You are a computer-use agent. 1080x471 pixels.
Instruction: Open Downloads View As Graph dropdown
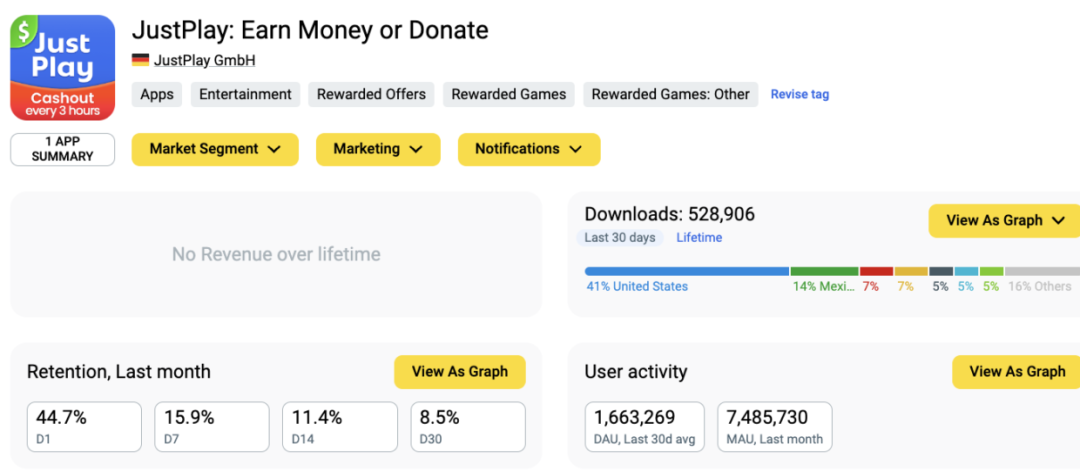click(1005, 221)
